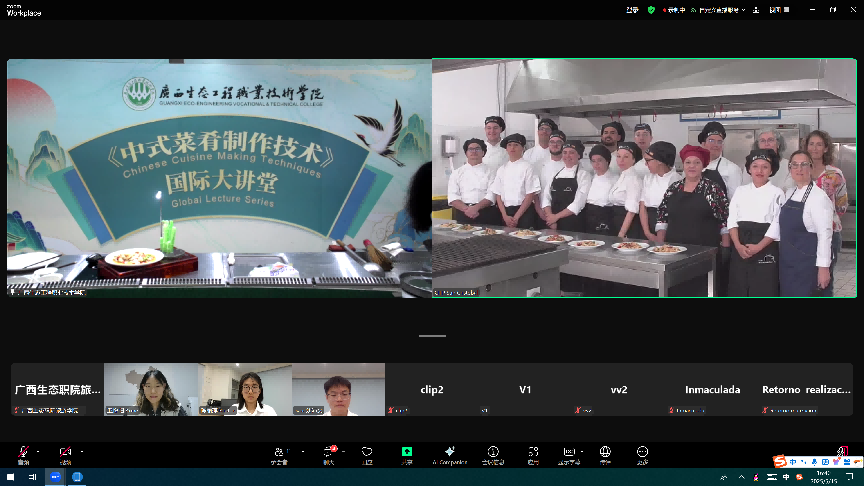The height and width of the screenshot is (486, 864).
Task: Open the Participants panel
Action: click(x=279, y=455)
